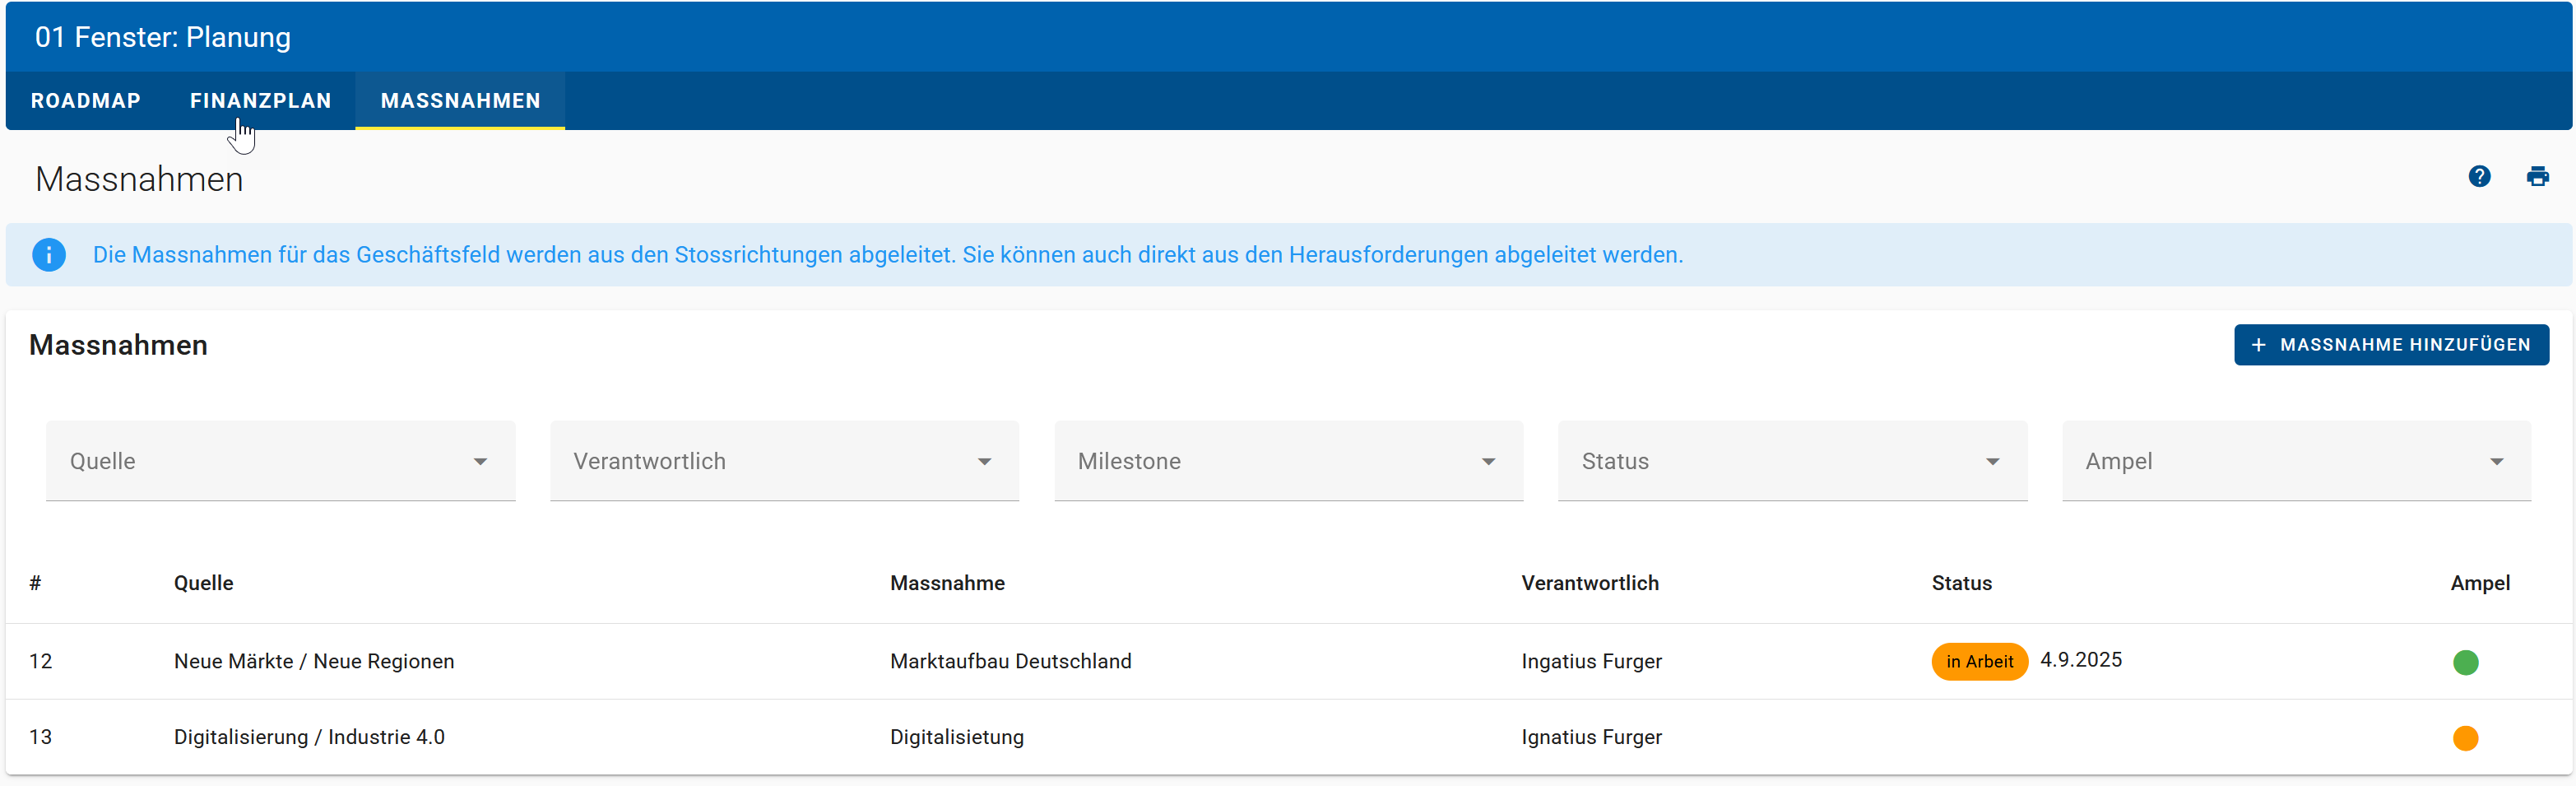This screenshot has height=786, width=2576.
Task: Open the Quelle filter dropdown
Action: [281, 461]
